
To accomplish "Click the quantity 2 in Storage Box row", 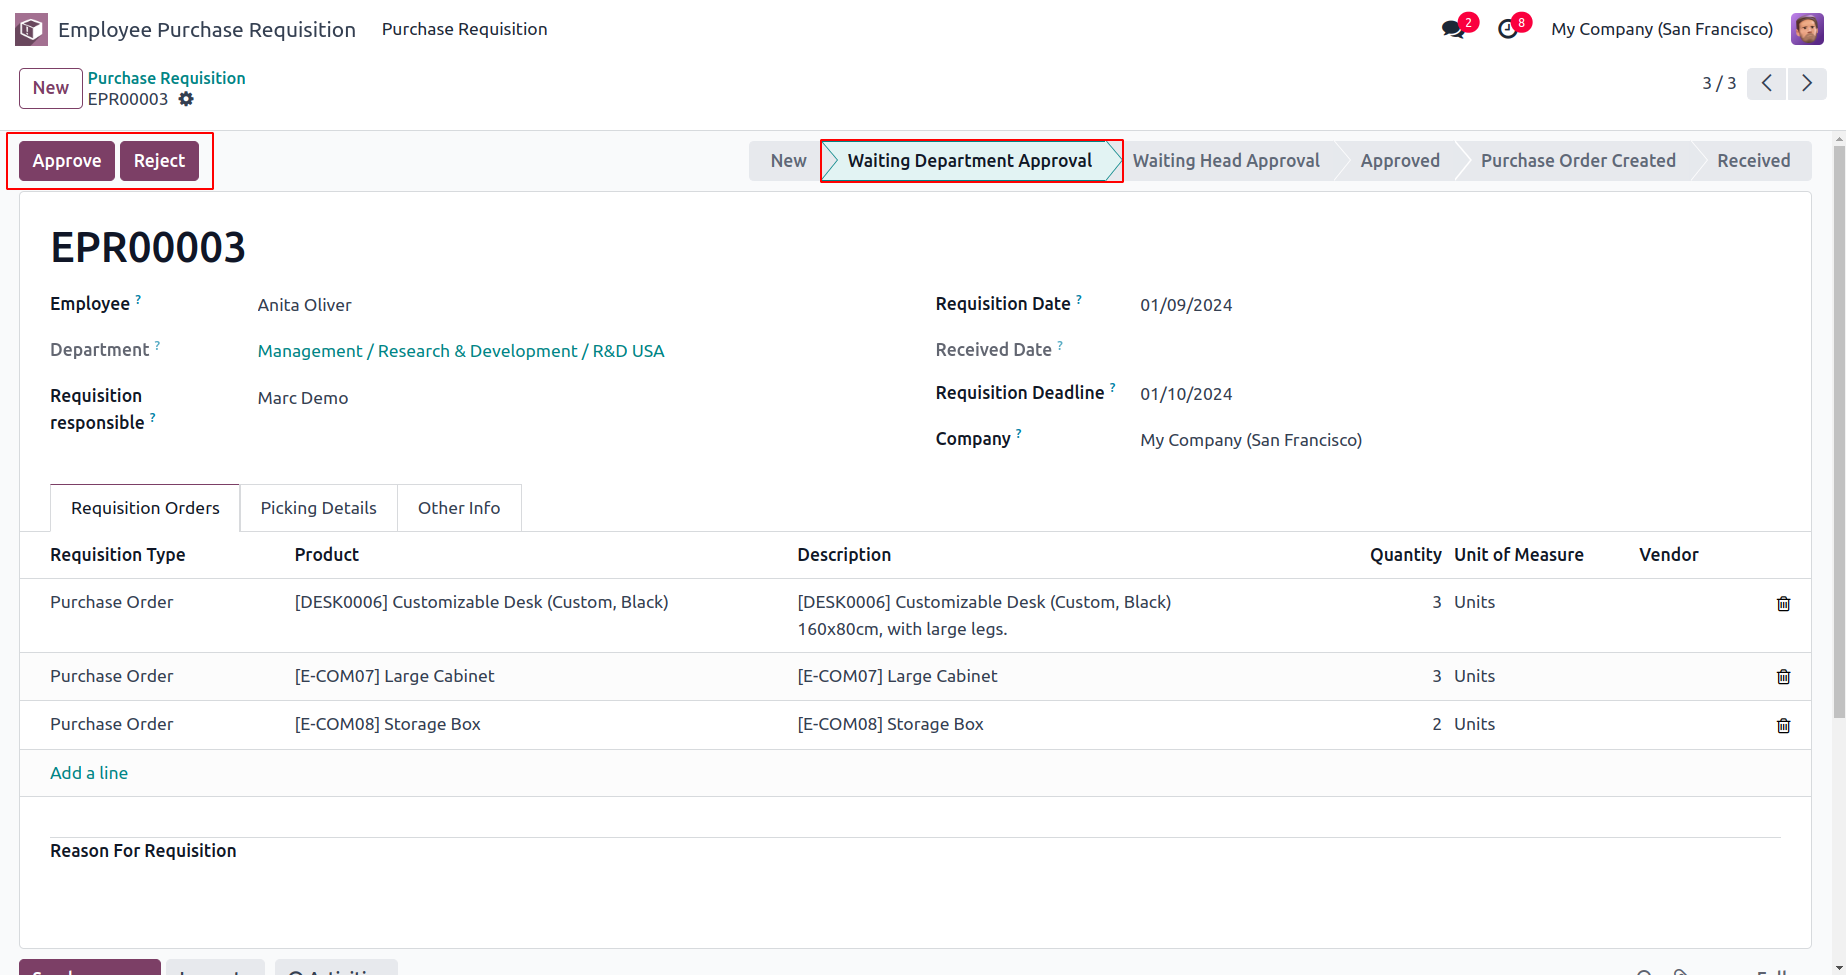I will point(1436,724).
